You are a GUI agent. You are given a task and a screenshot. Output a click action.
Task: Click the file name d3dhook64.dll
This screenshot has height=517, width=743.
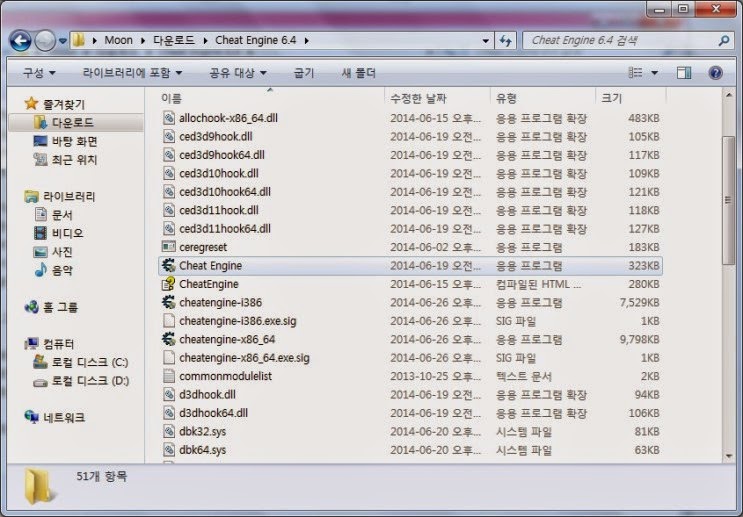click(214, 413)
